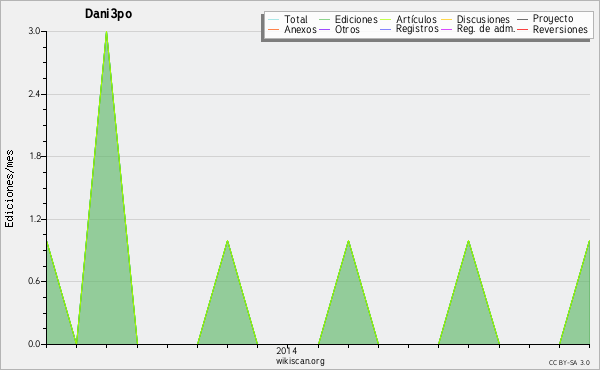Click the 0.0 y-axis value
The image size is (600, 370).
[x=34, y=344]
